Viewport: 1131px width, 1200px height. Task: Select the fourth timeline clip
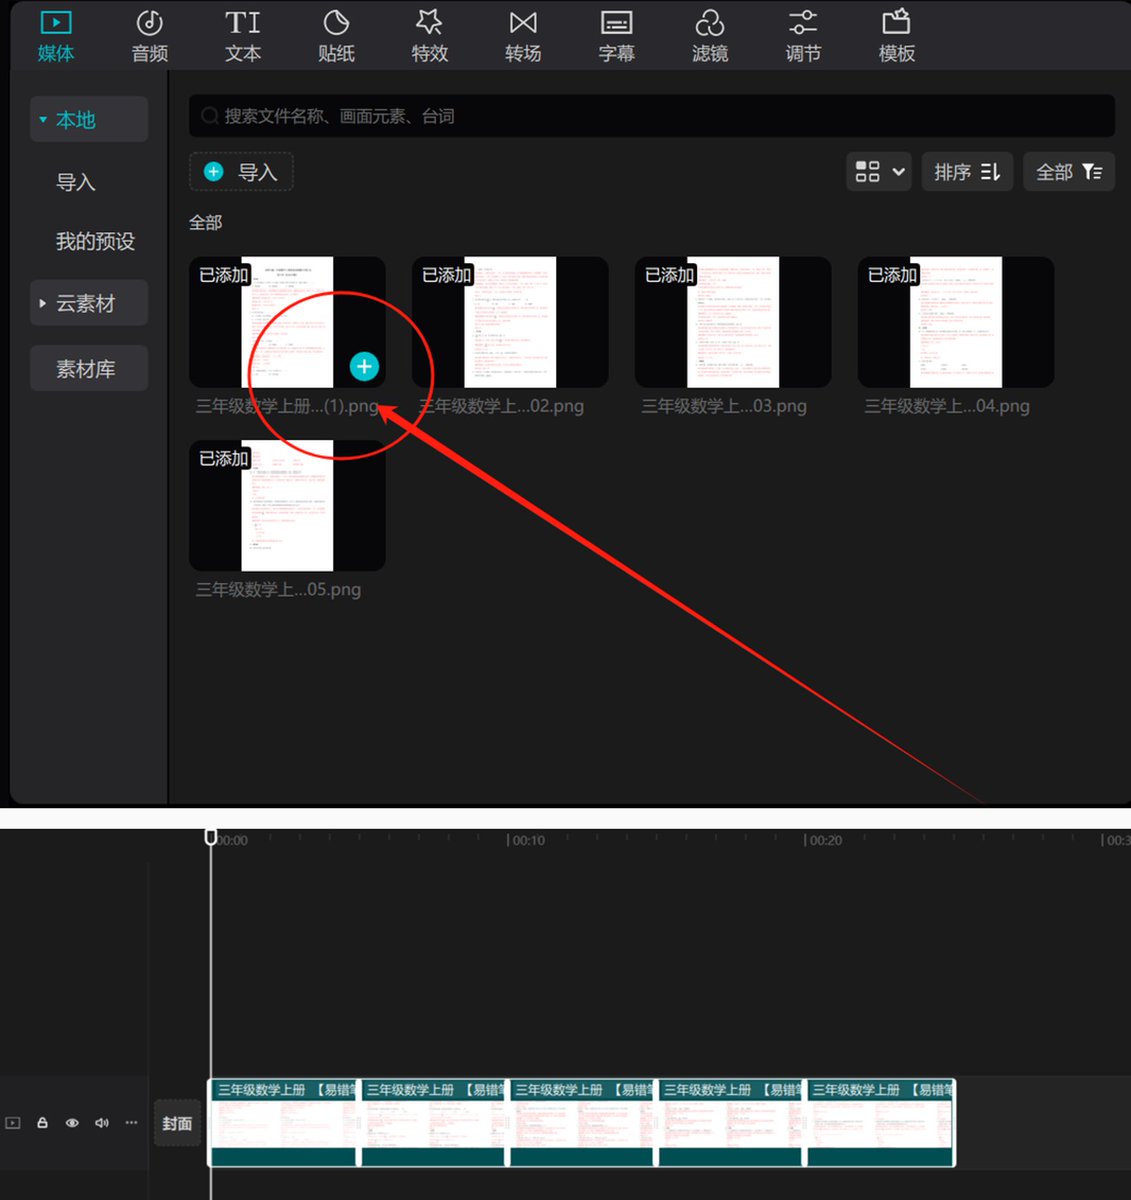[x=731, y=1122]
